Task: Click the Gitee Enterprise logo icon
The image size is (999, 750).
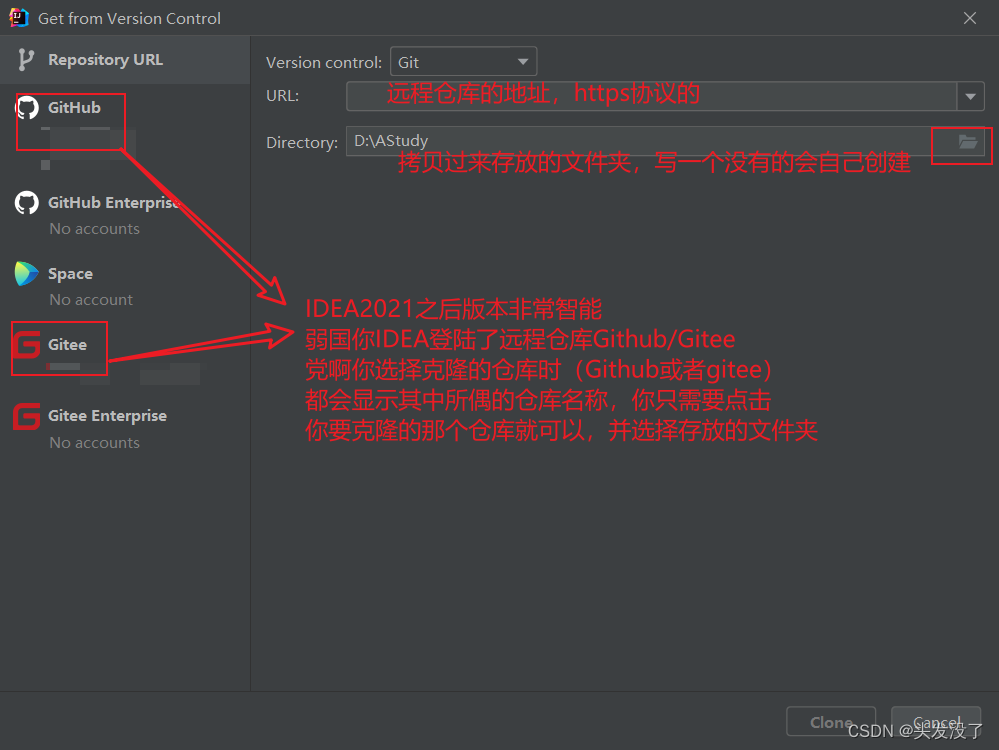Action: point(27,416)
